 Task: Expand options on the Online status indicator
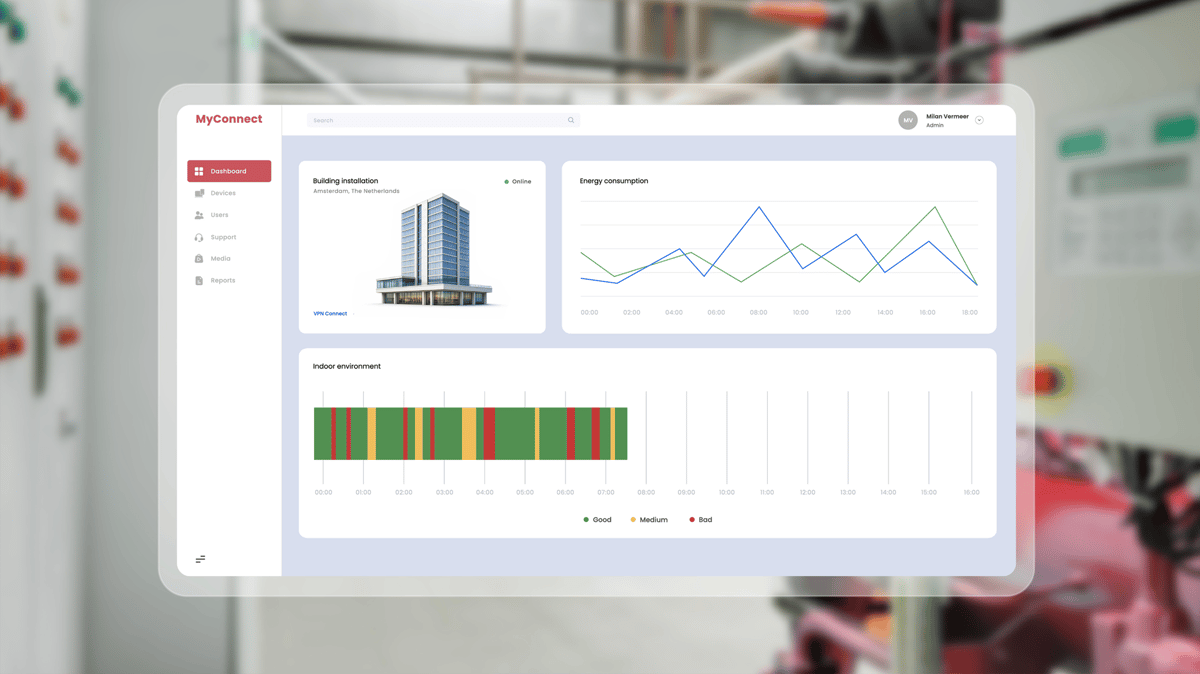click(517, 181)
